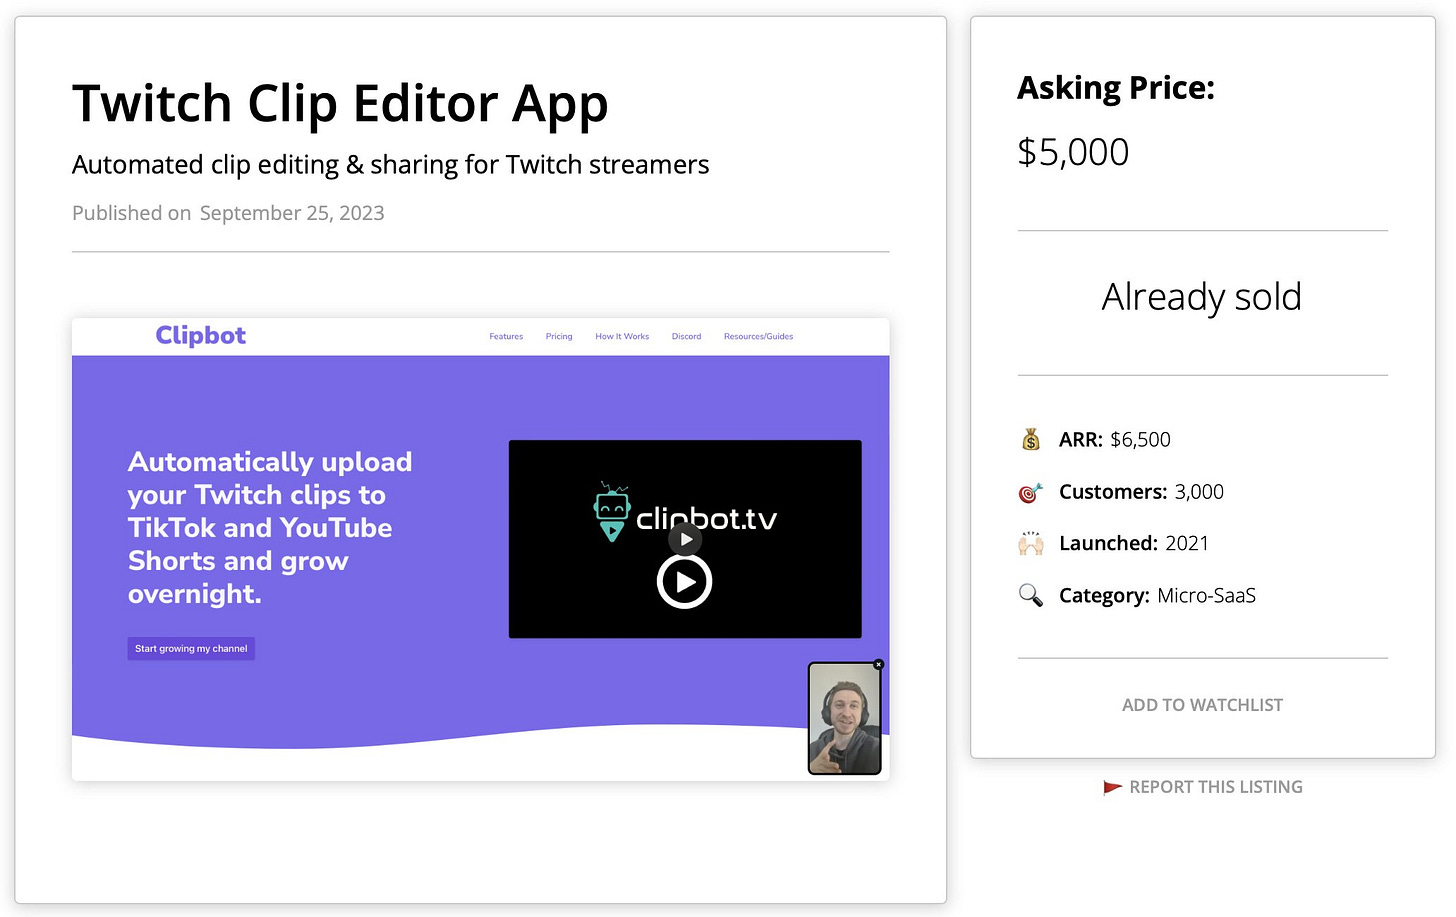Click Start growing my channel button
The image size is (1456, 917).
pyautogui.click(x=191, y=648)
